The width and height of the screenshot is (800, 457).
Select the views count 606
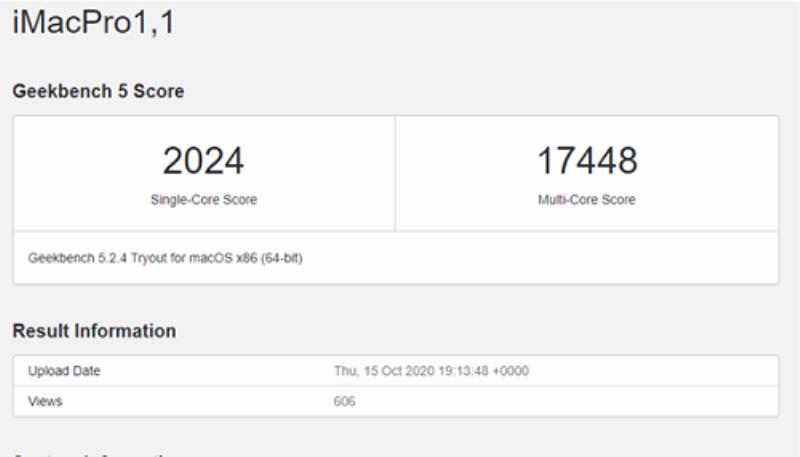click(x=344, y=401)
